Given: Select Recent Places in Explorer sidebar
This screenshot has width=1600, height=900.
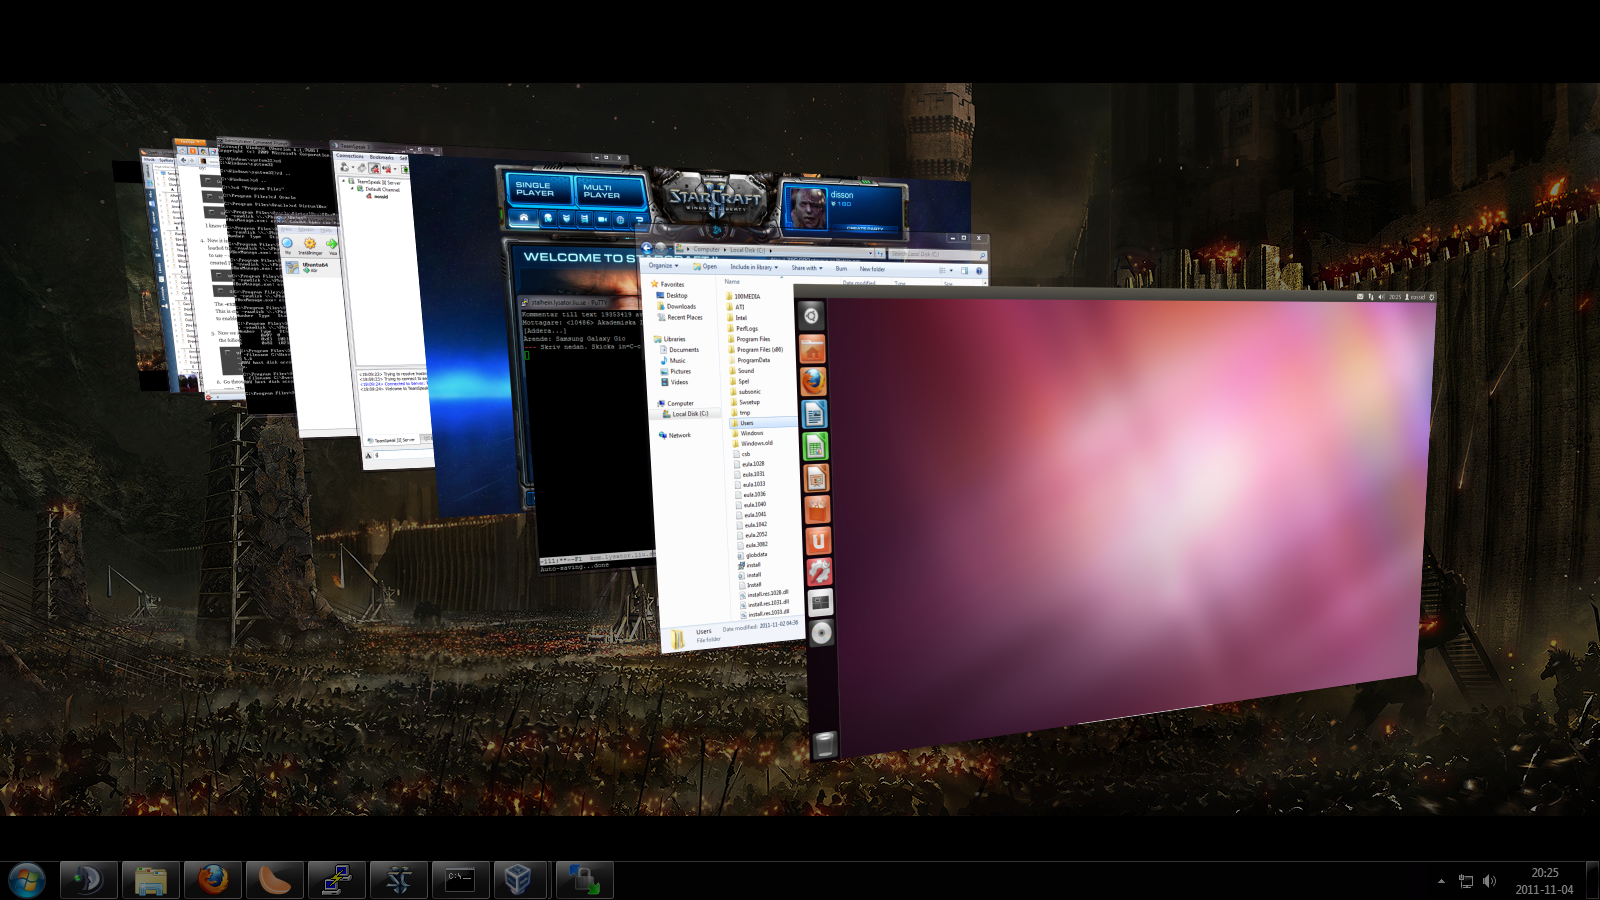Looking at the screenshot, I should pyautogui.click(x=679, y=317).
